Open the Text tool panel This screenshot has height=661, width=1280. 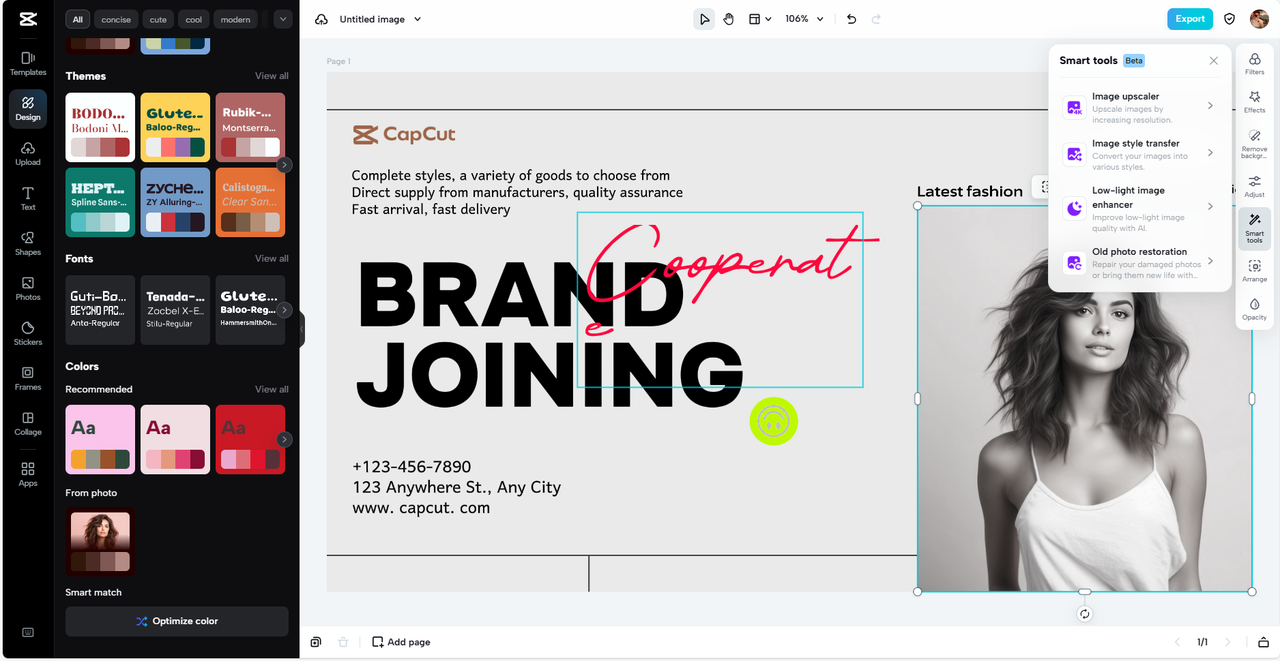coord(28,198)
